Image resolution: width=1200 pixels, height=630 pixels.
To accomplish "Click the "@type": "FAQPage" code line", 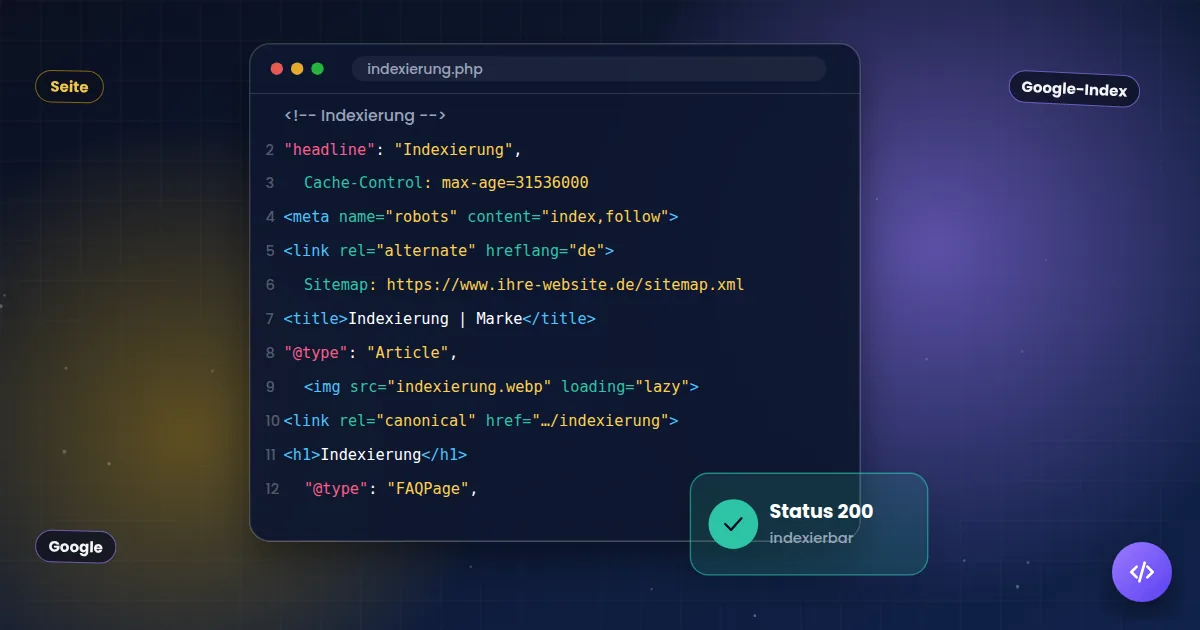I will (391, 489).
